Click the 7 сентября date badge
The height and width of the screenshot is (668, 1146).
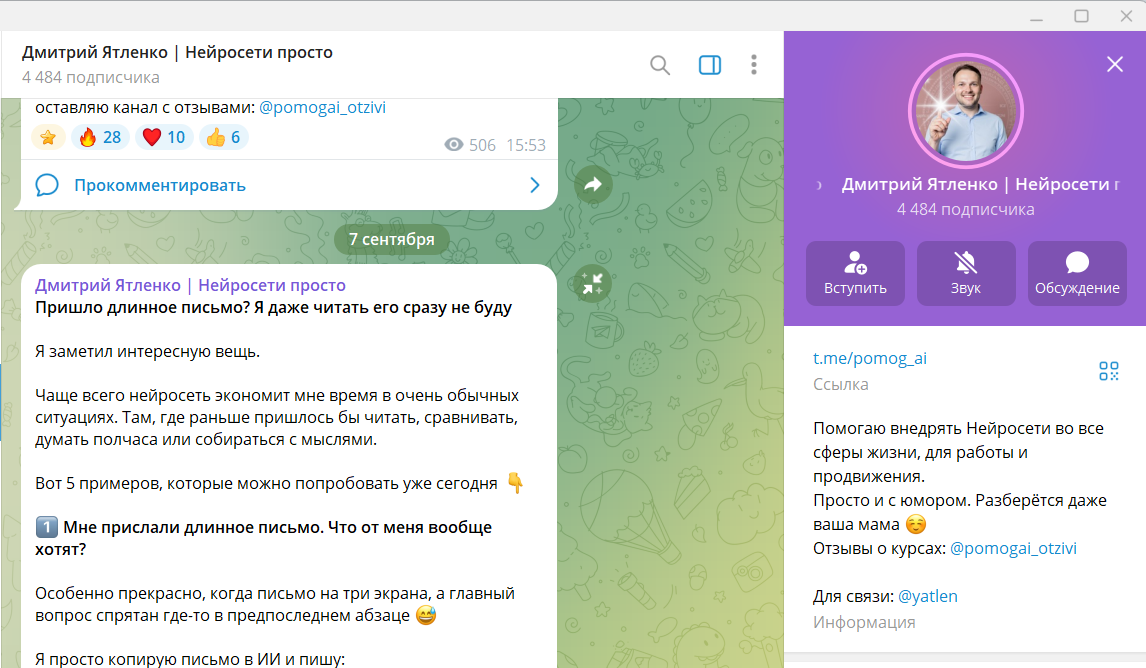point(392,239)
